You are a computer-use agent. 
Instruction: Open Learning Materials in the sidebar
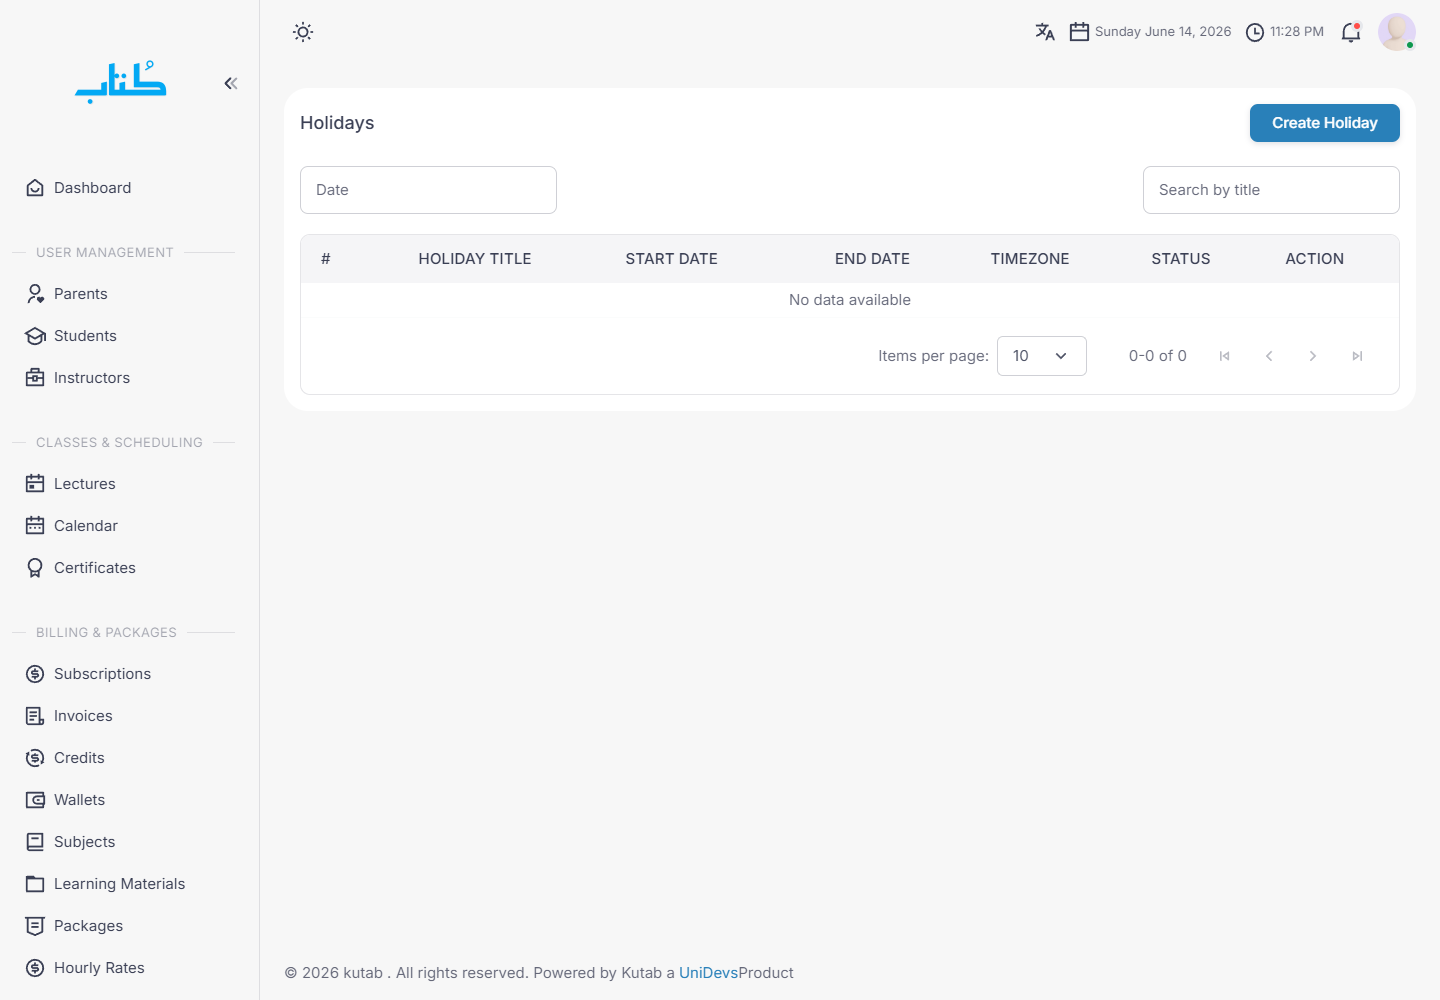coord(123,884)
